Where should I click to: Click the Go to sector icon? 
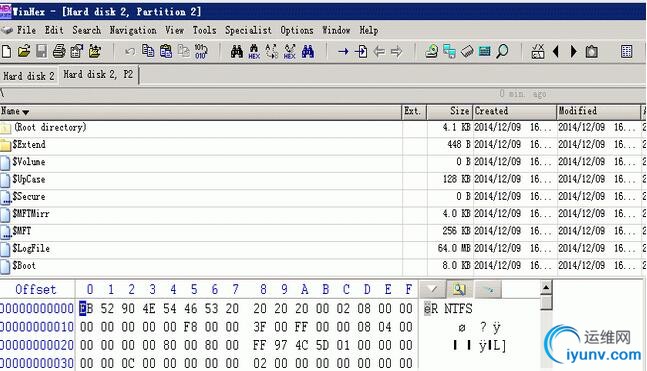click(x=361, y=52)
